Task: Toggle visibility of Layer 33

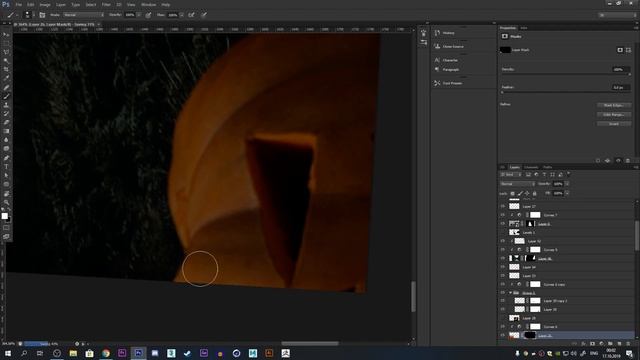Action: [x=503, y=276]
